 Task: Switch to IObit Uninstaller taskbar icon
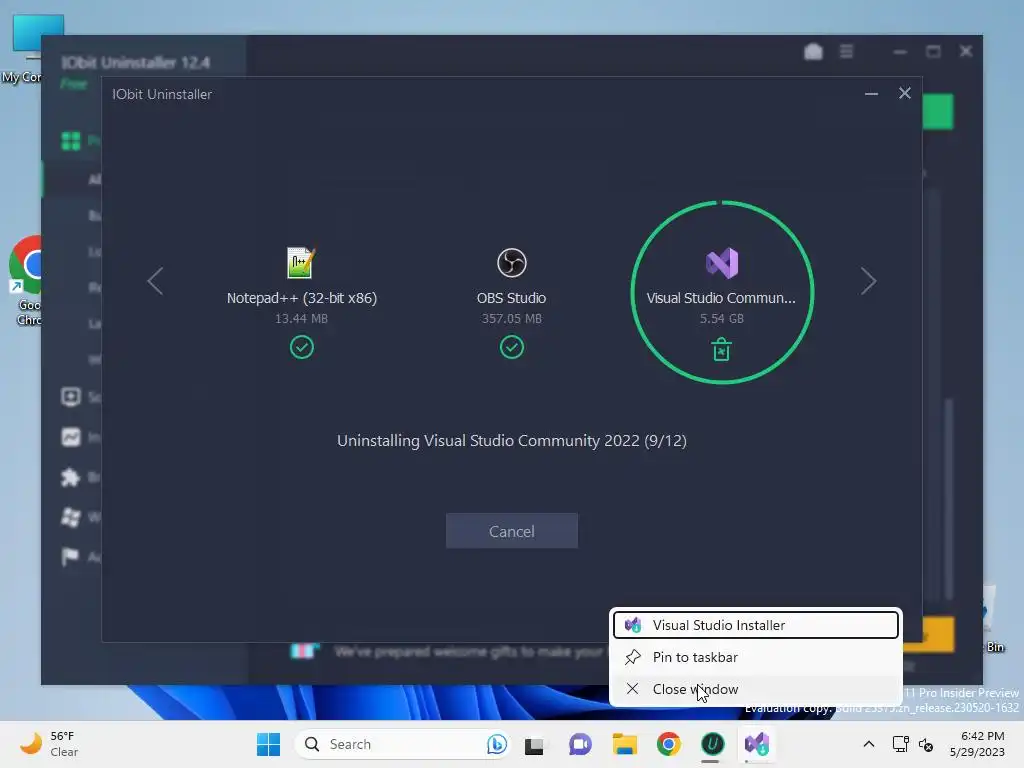[x=712, y=744]
